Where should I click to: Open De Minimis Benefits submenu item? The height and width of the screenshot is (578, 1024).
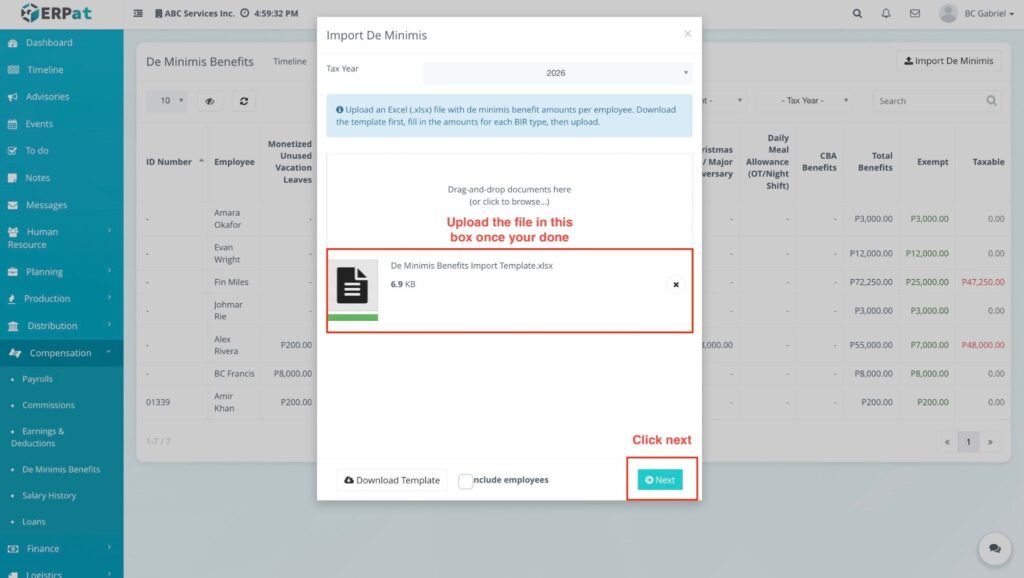point(61,470)
